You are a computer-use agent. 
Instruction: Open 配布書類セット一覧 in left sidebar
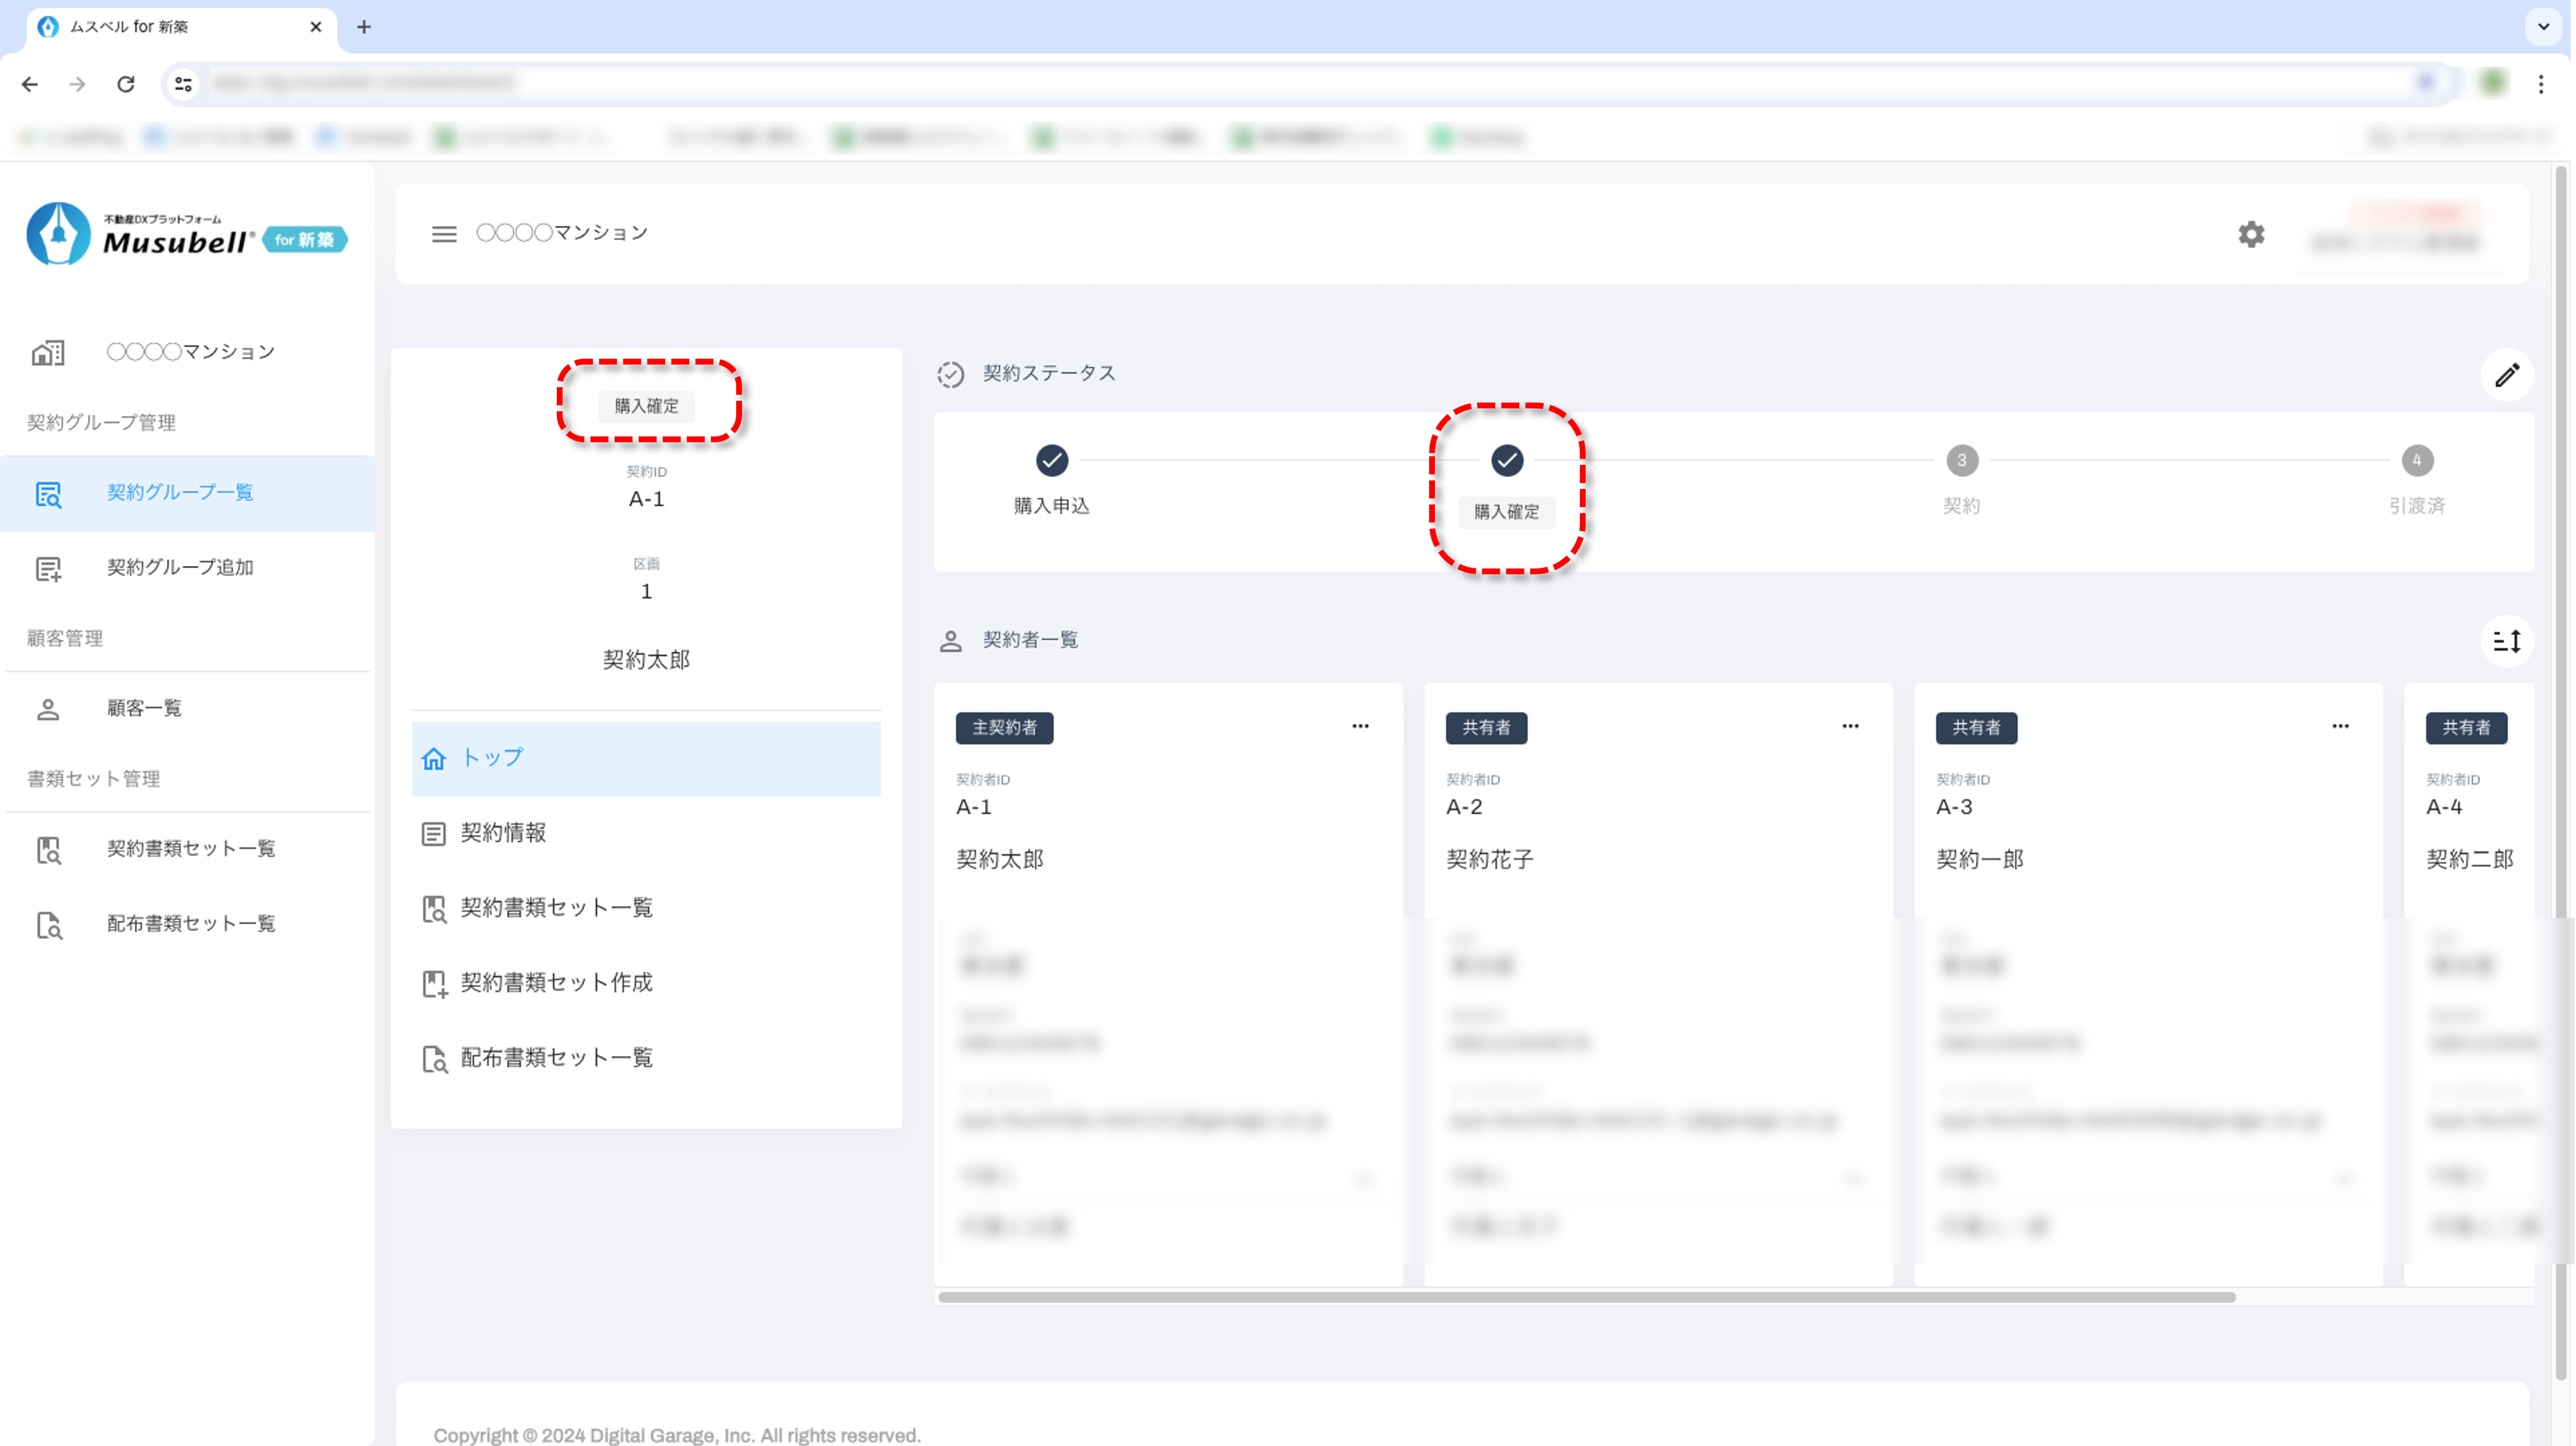(x=190, y=924)
